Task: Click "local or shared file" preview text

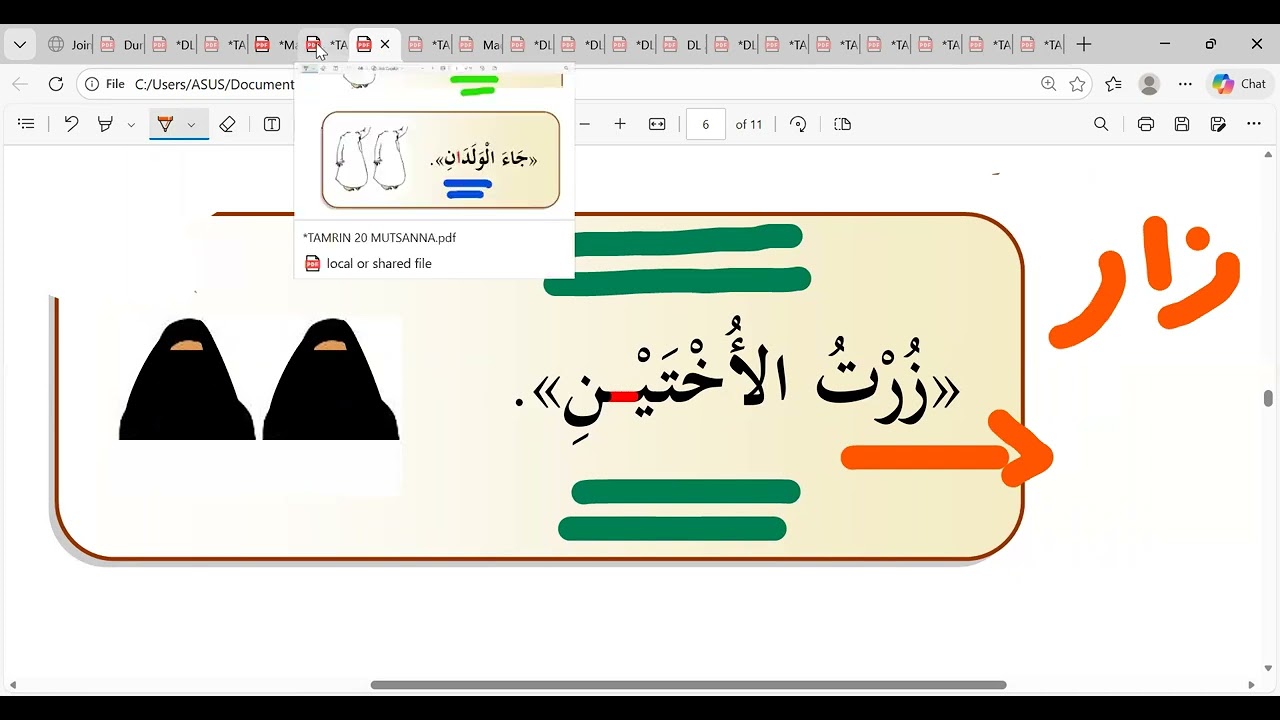Action: 379,264
